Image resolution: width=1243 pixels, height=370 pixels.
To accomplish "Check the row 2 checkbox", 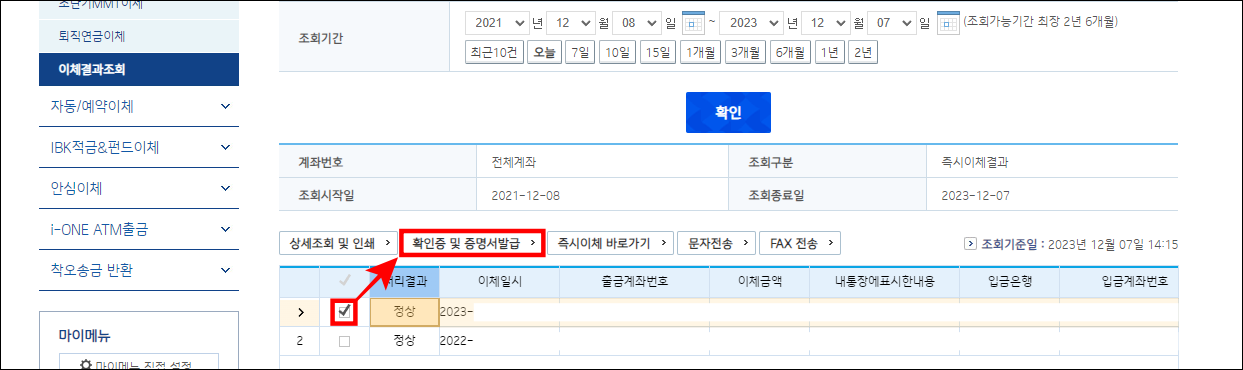I will pyautogui.click(x=345, y=341).
